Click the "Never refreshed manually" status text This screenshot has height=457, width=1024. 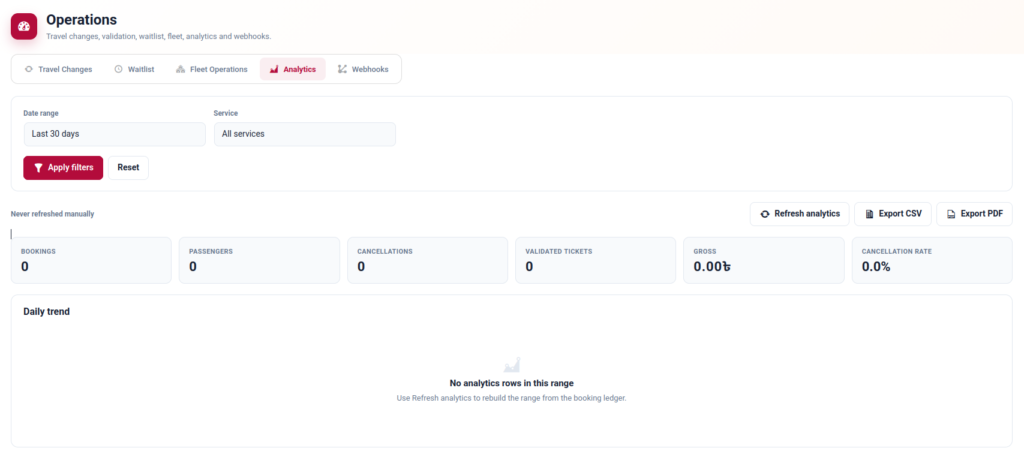click(52, 214)
